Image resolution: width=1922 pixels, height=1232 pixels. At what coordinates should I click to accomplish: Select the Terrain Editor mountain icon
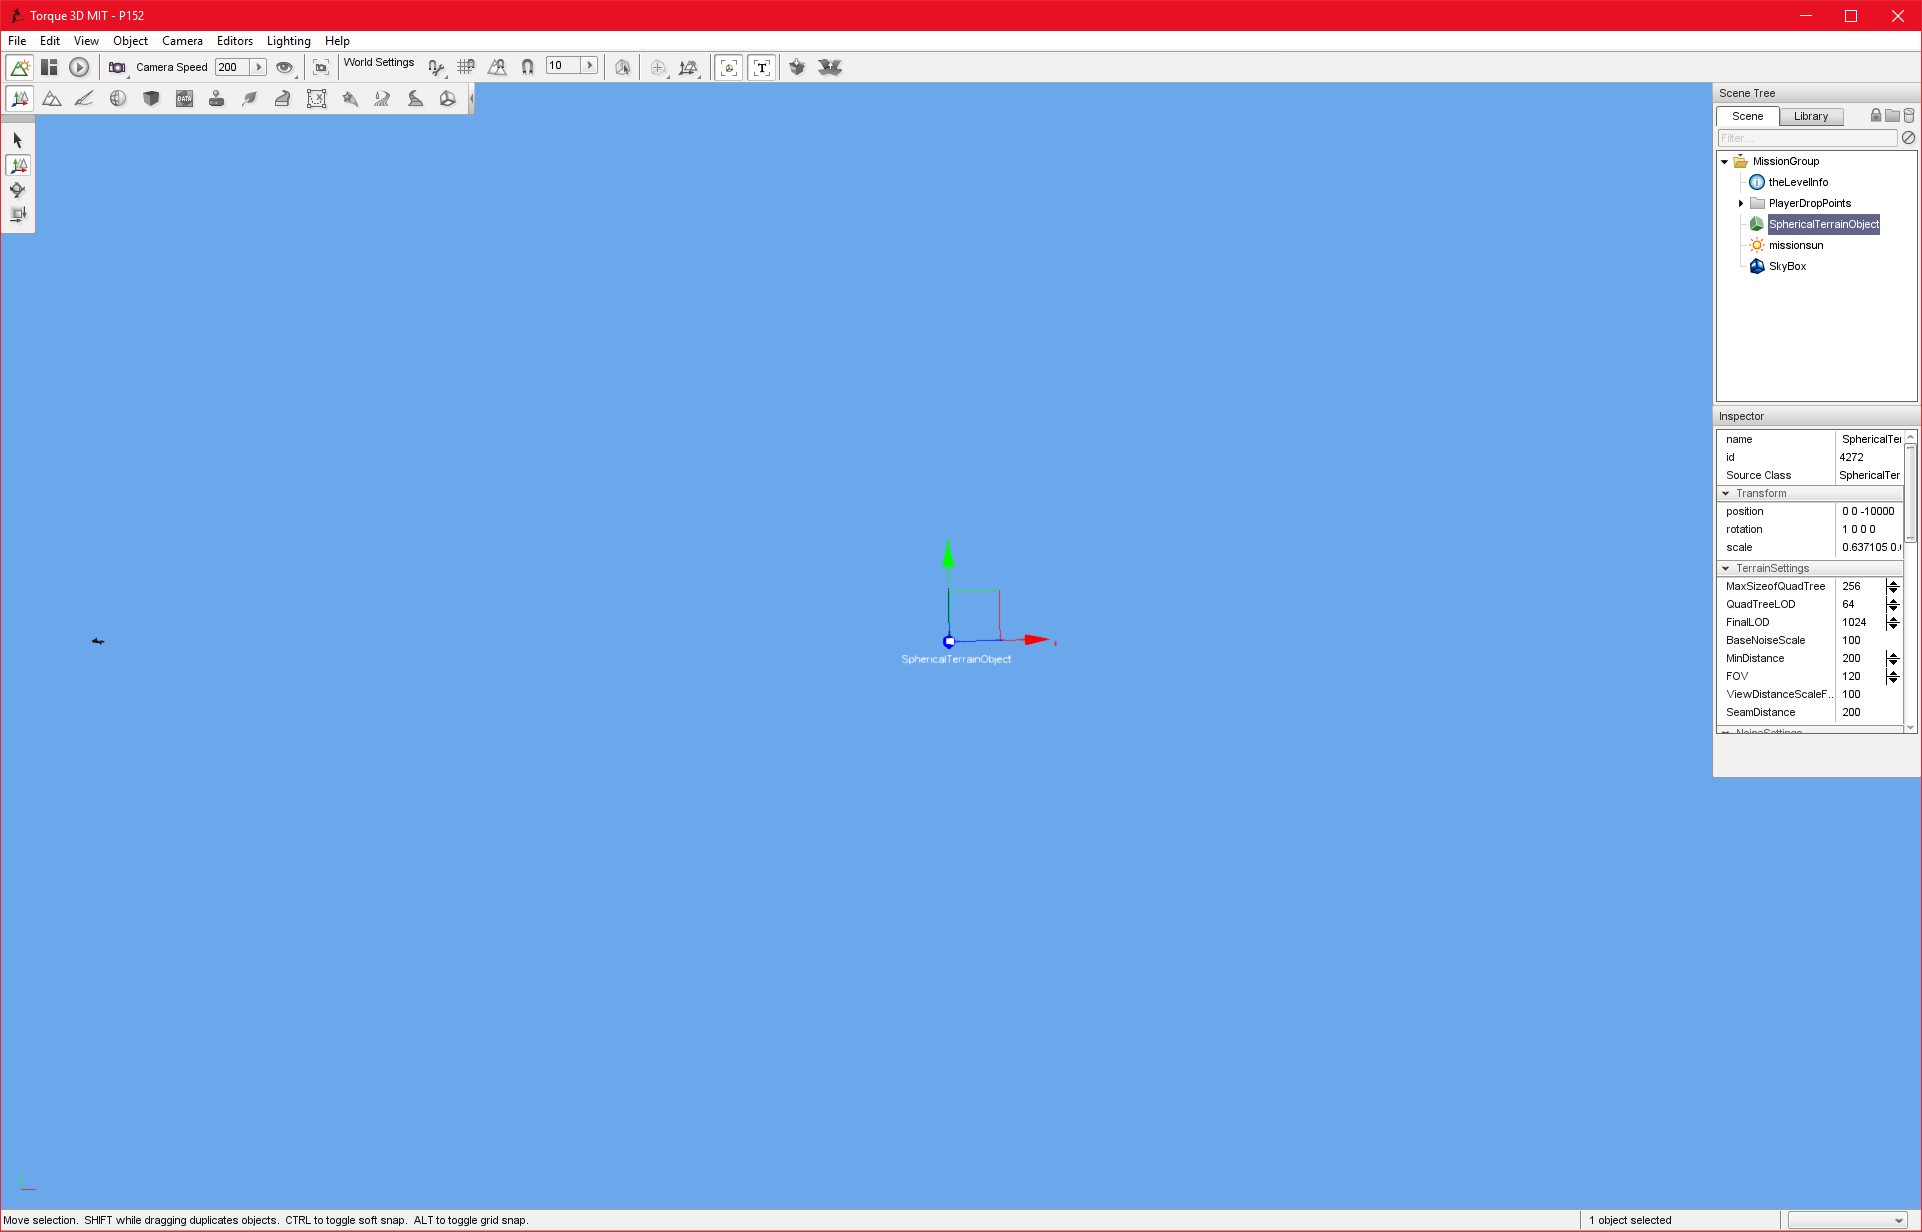click(x=52, y=98)
